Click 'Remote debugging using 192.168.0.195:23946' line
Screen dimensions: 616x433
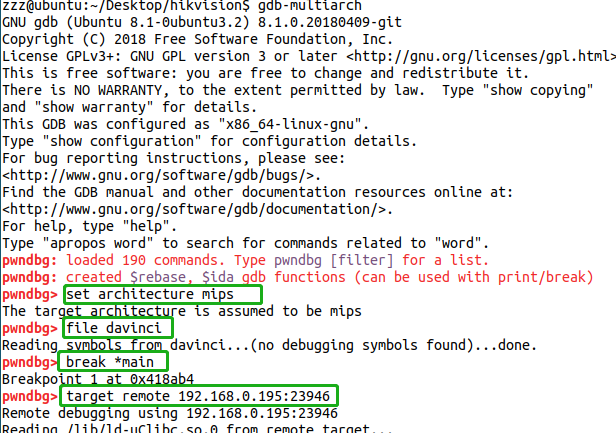170,413
